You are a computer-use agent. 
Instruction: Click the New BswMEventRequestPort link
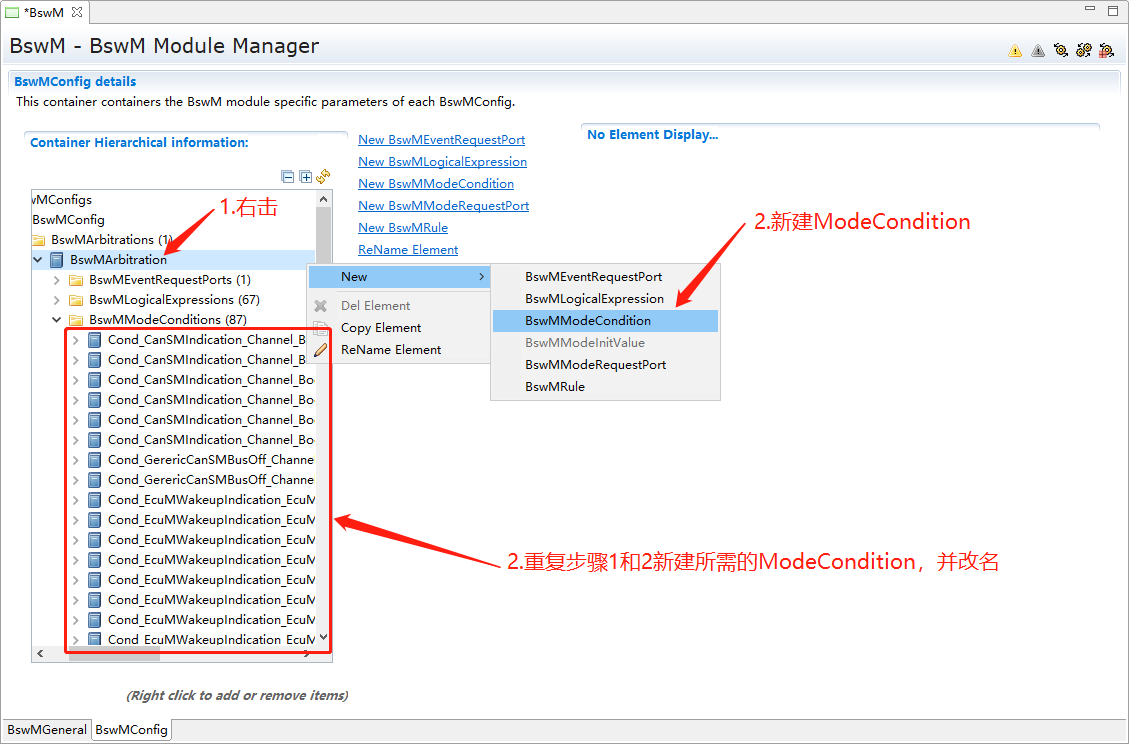[x=441, y=140]
